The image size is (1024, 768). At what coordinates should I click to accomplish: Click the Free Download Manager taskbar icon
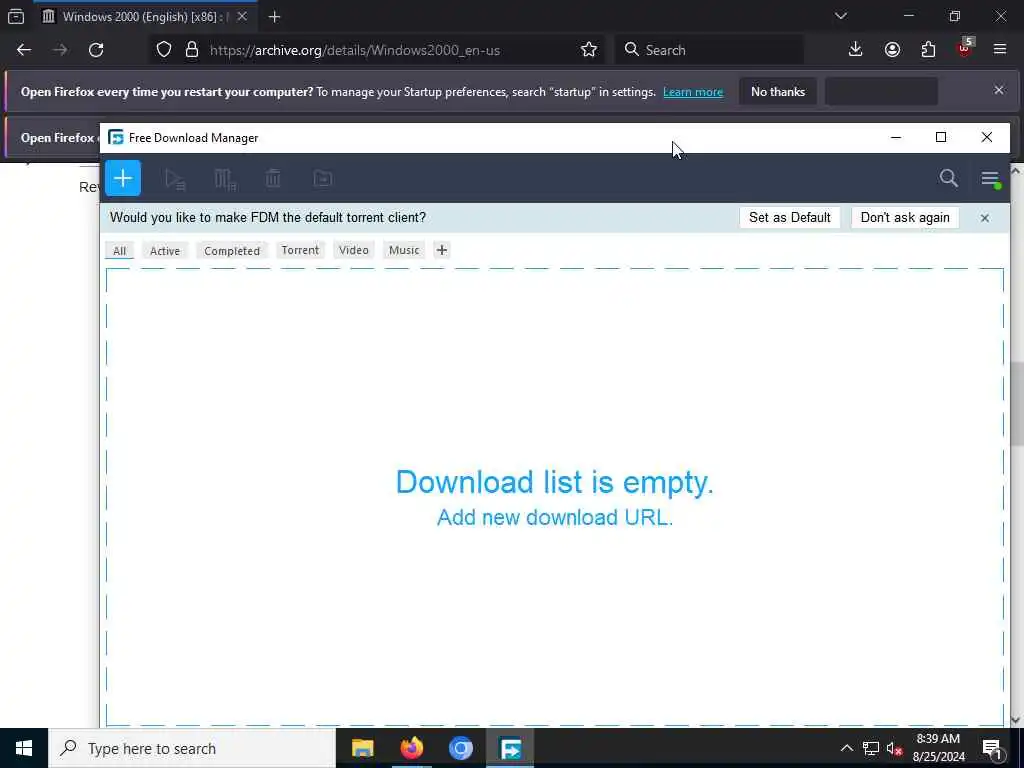coord(510,748)
